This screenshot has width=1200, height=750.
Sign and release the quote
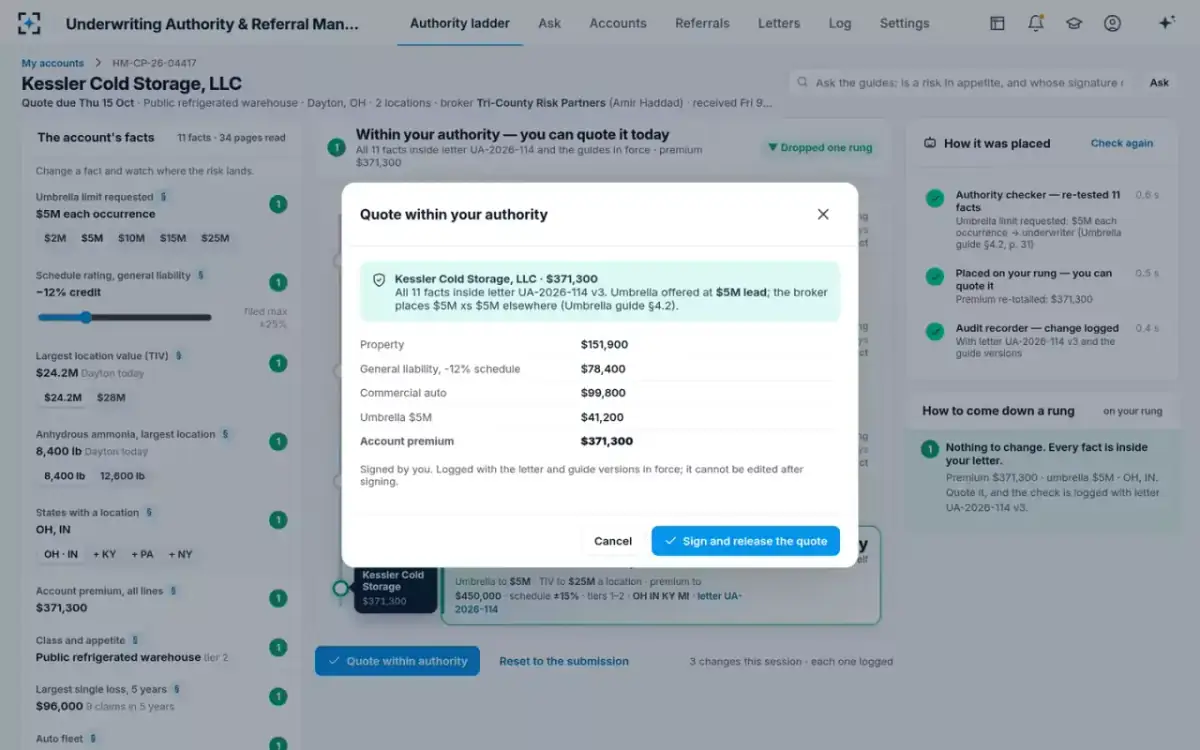click(745, 541)
